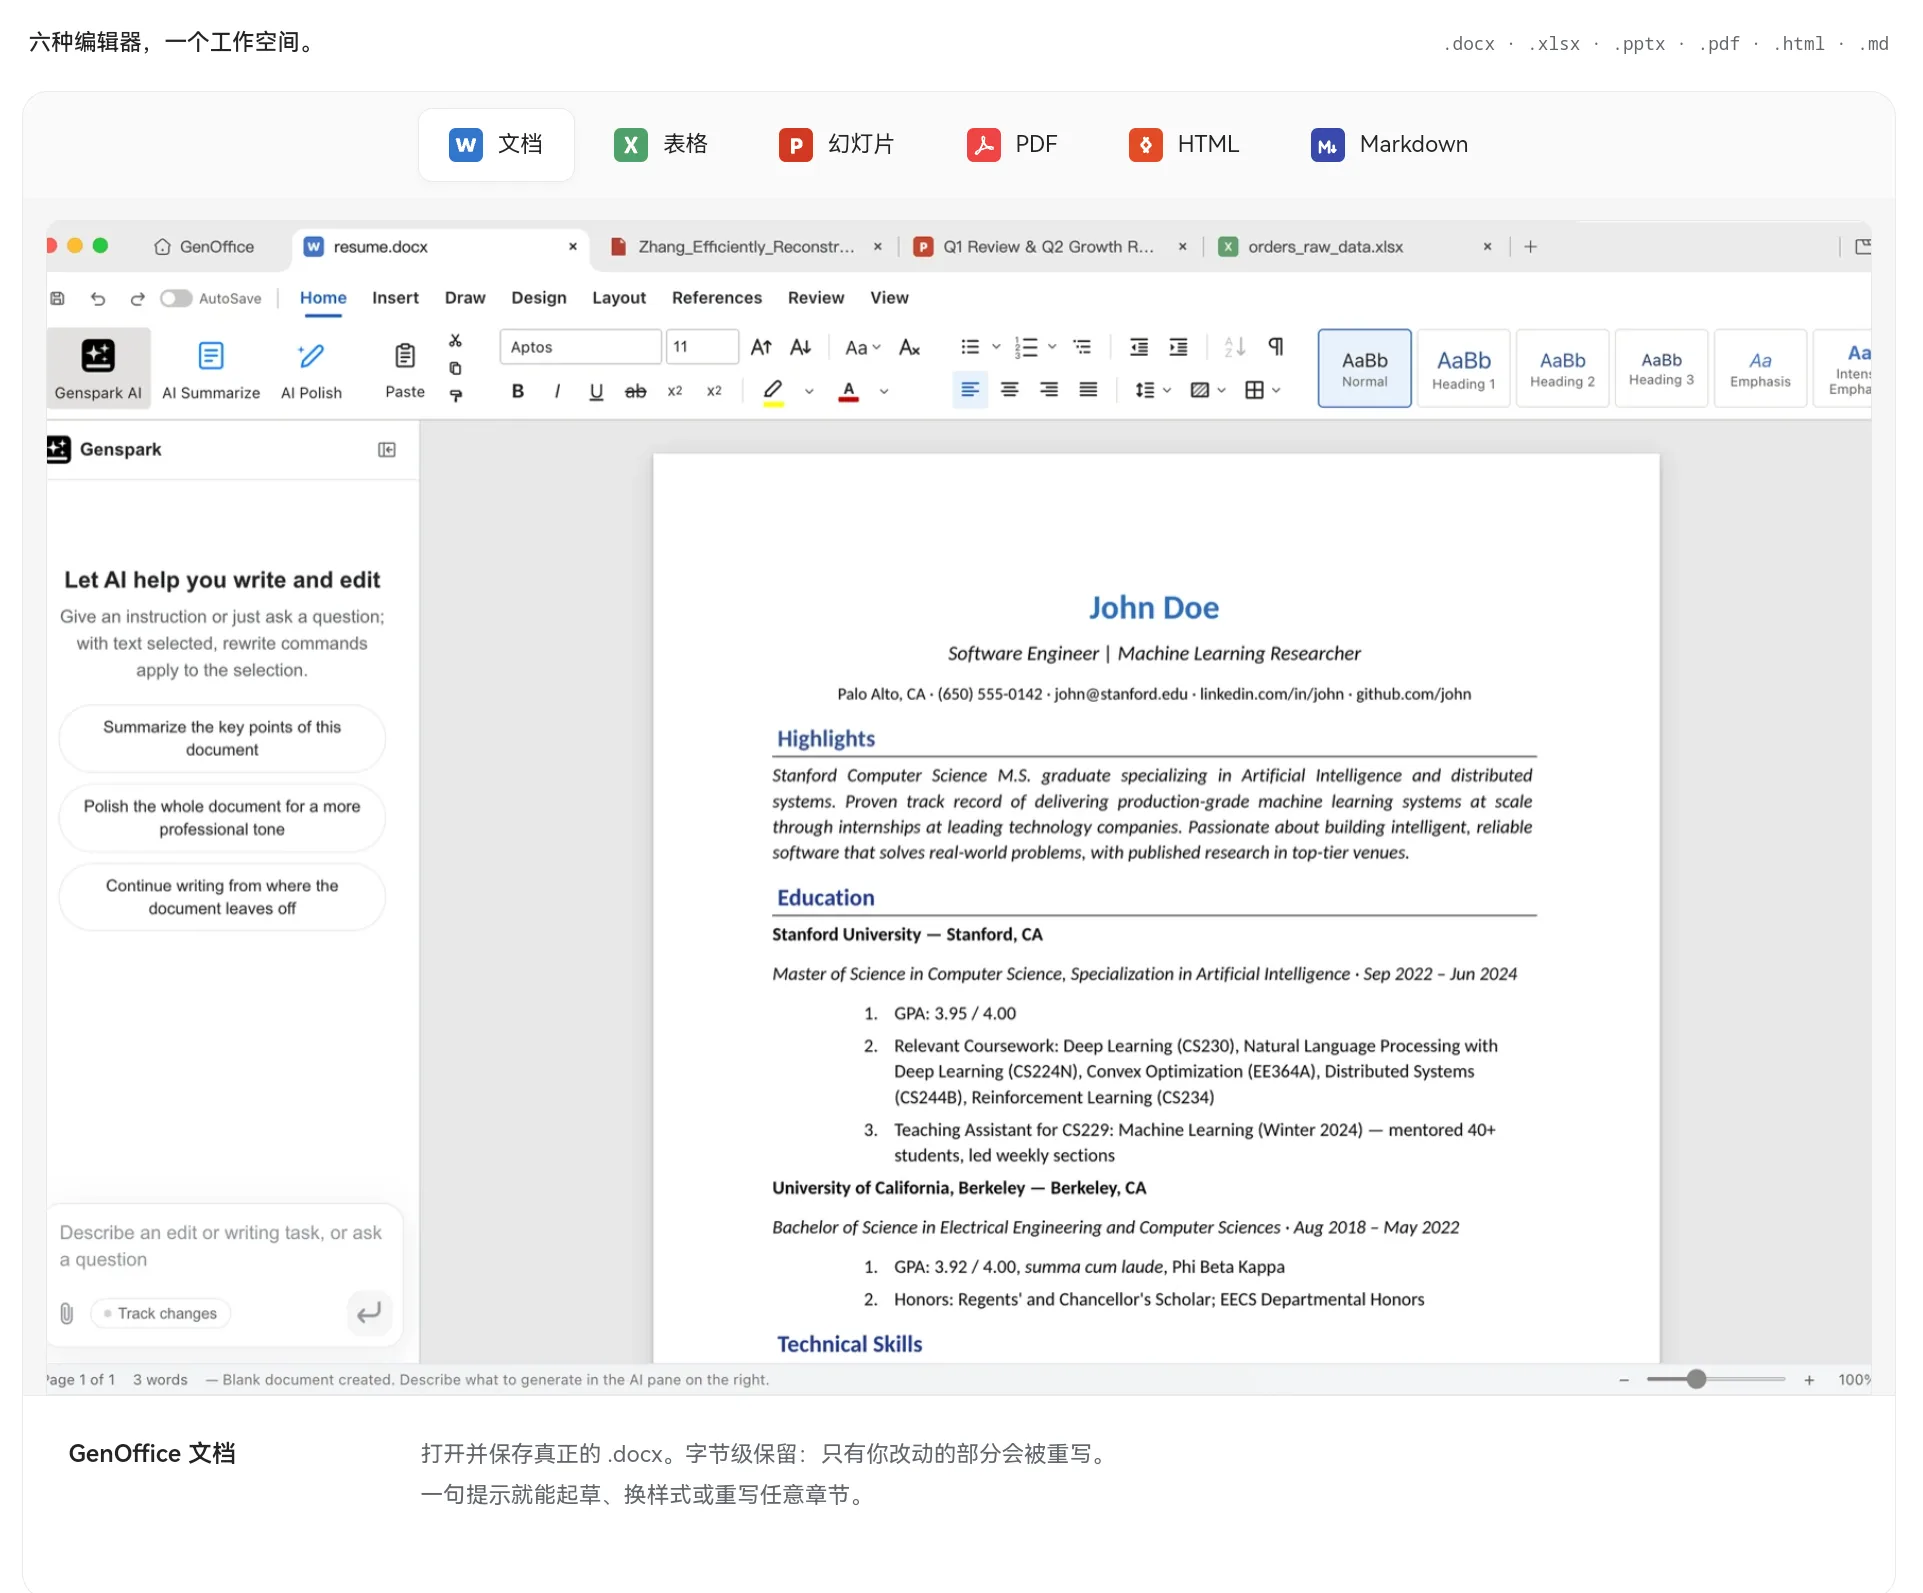
Task: Open the Aptos font name box
Action: click(x=580, y=347)
